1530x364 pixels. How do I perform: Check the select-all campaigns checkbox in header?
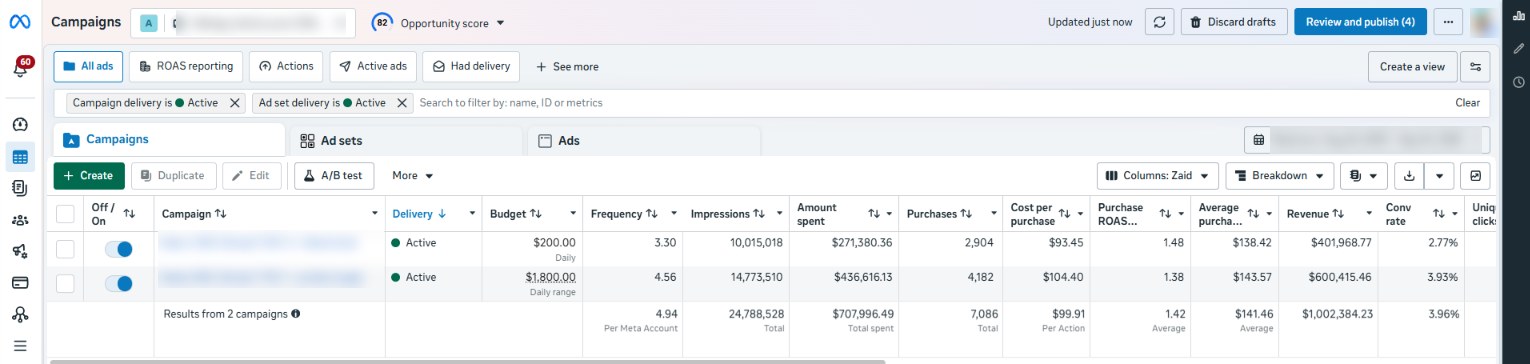pos(65,213)
